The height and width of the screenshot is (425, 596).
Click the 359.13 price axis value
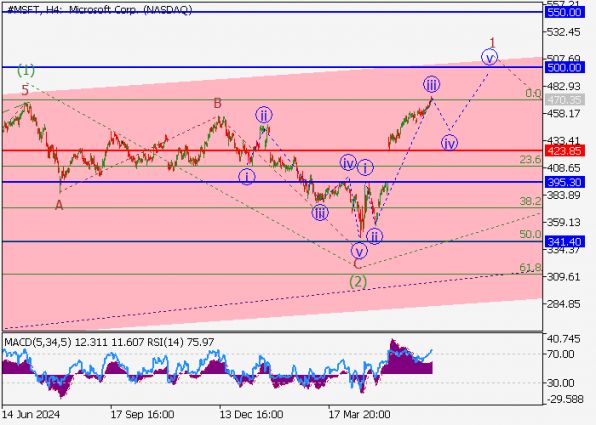pyautogui.click(x=563, y=222)
